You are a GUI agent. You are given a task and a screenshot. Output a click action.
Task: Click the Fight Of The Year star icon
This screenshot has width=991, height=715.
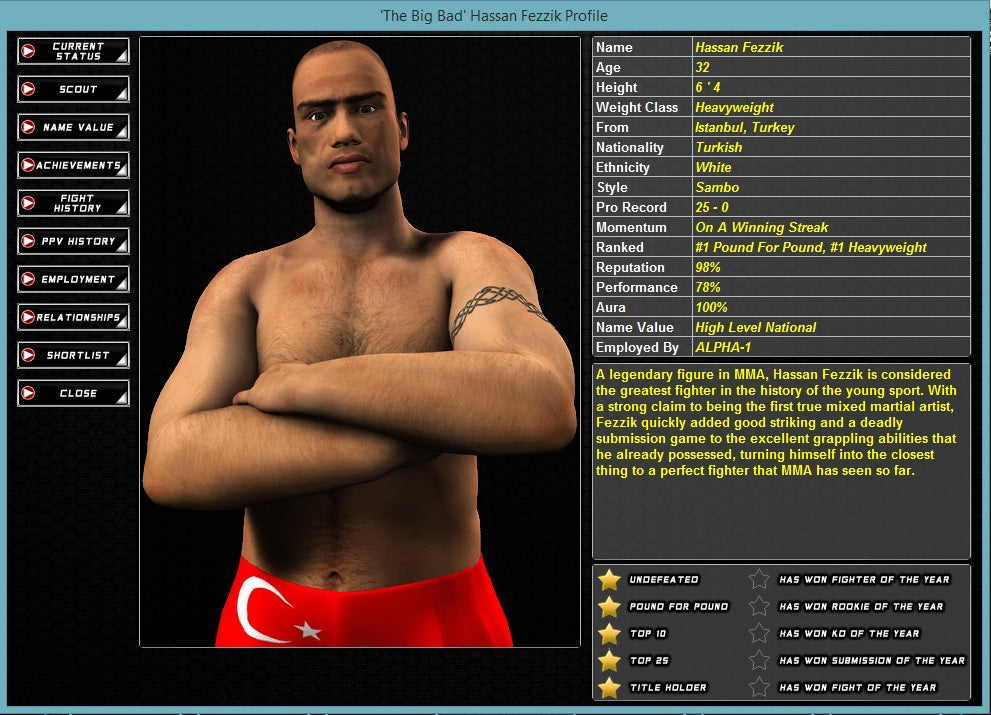click(758, 687)
